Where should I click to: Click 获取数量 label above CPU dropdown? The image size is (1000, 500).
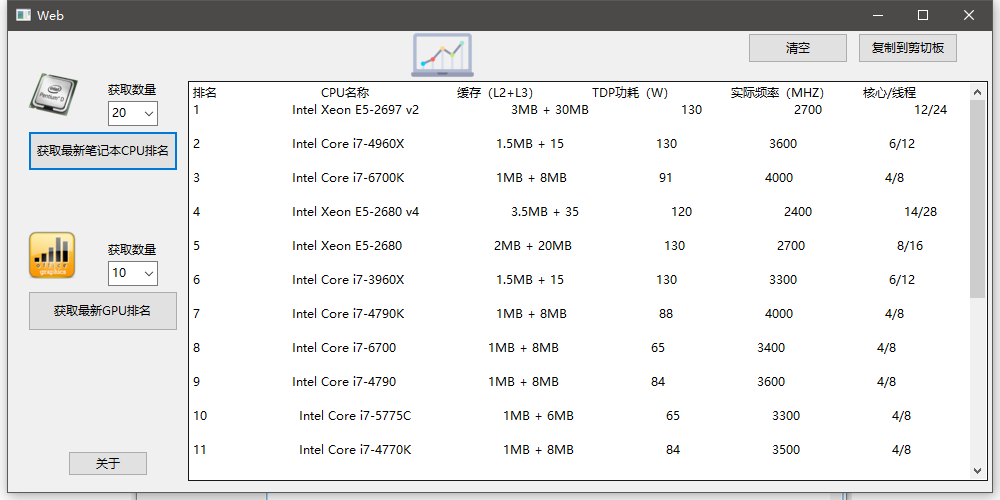pyautogui.click(x=132, y=90)
